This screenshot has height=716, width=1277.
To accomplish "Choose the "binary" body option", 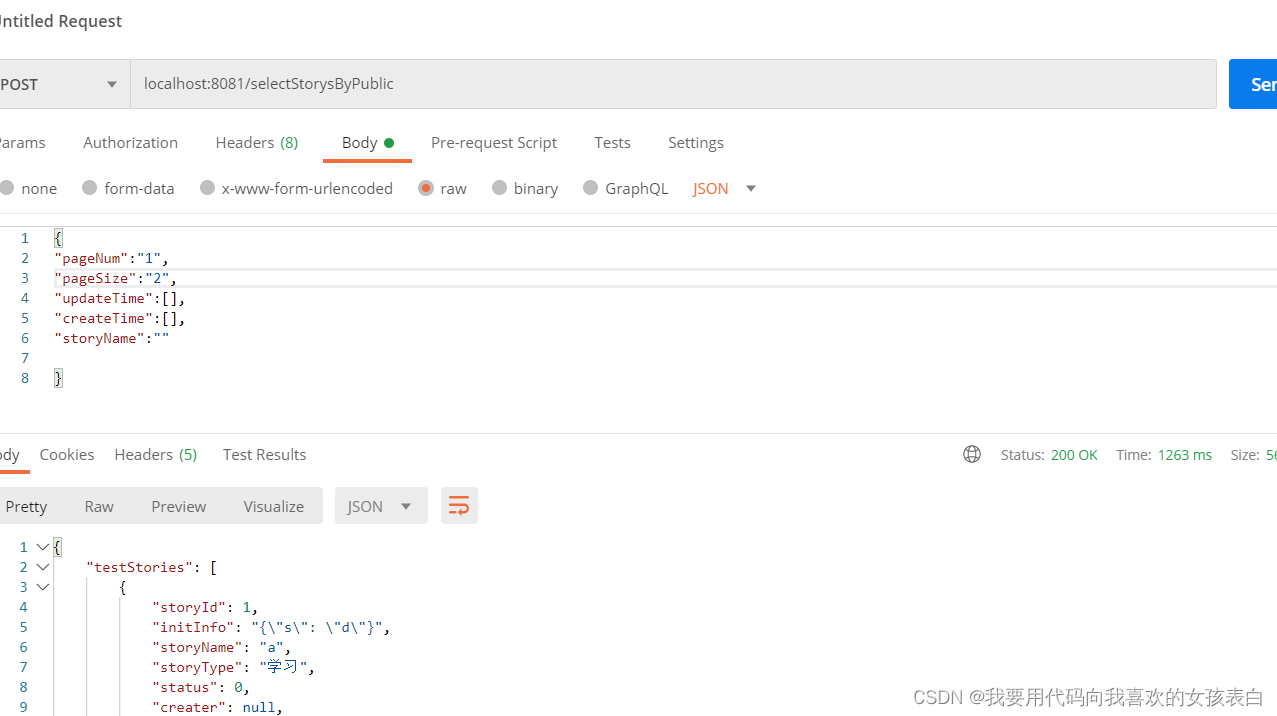I will pos(524,187).
